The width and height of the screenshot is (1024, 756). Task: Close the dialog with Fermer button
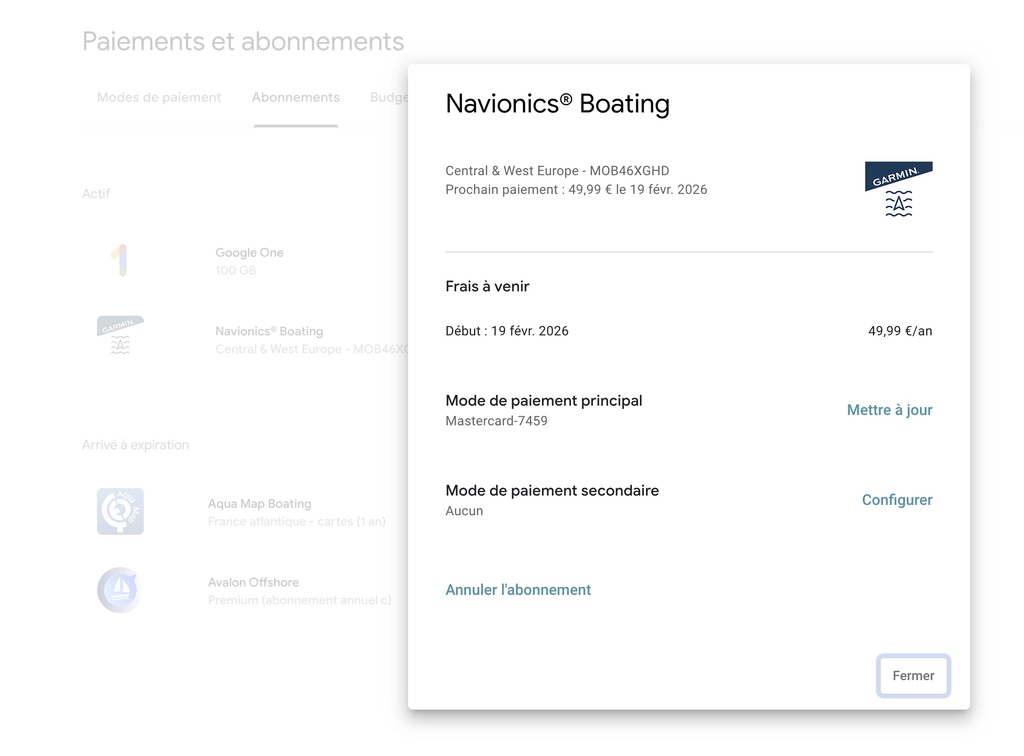point(913,676)
